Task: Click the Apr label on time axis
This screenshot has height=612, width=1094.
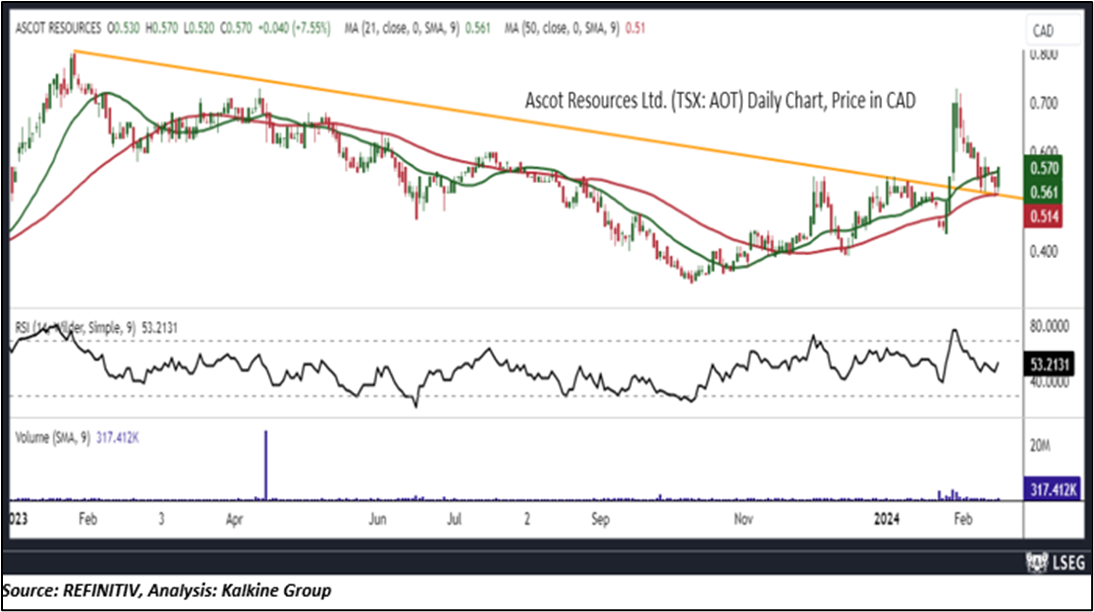Action: coord(234,519)
